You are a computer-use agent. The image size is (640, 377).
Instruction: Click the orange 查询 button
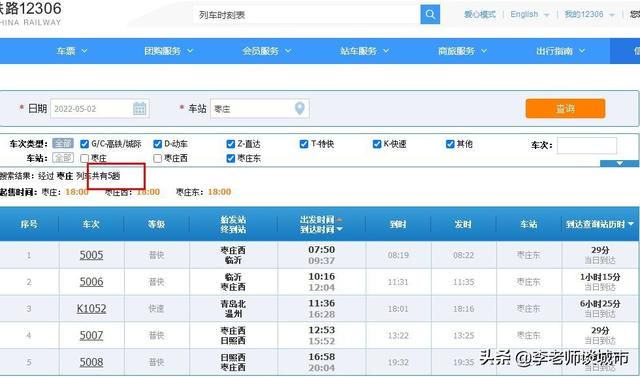(x=565, y=109)
